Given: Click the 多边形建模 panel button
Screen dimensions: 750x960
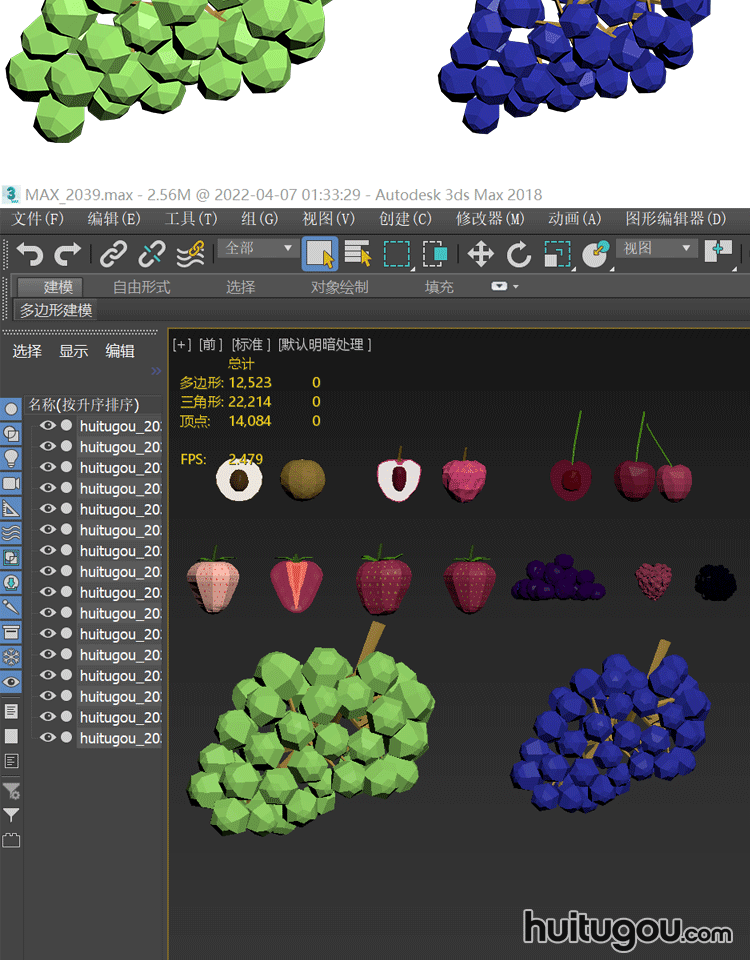Looking at the screenshot, I should click(57, 311).
